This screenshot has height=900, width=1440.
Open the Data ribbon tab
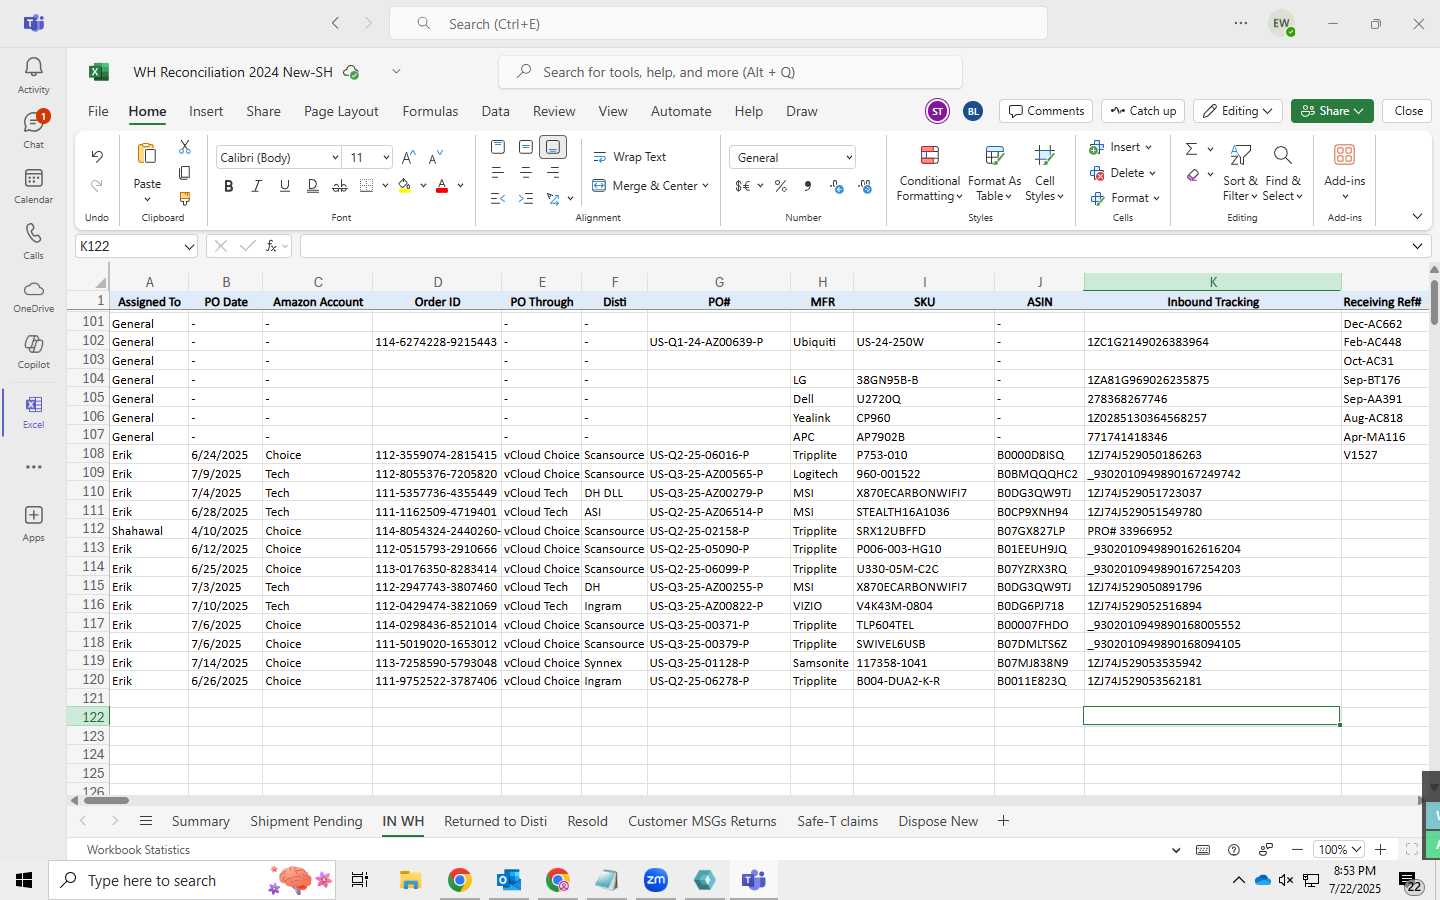click(x=495, y=111)
